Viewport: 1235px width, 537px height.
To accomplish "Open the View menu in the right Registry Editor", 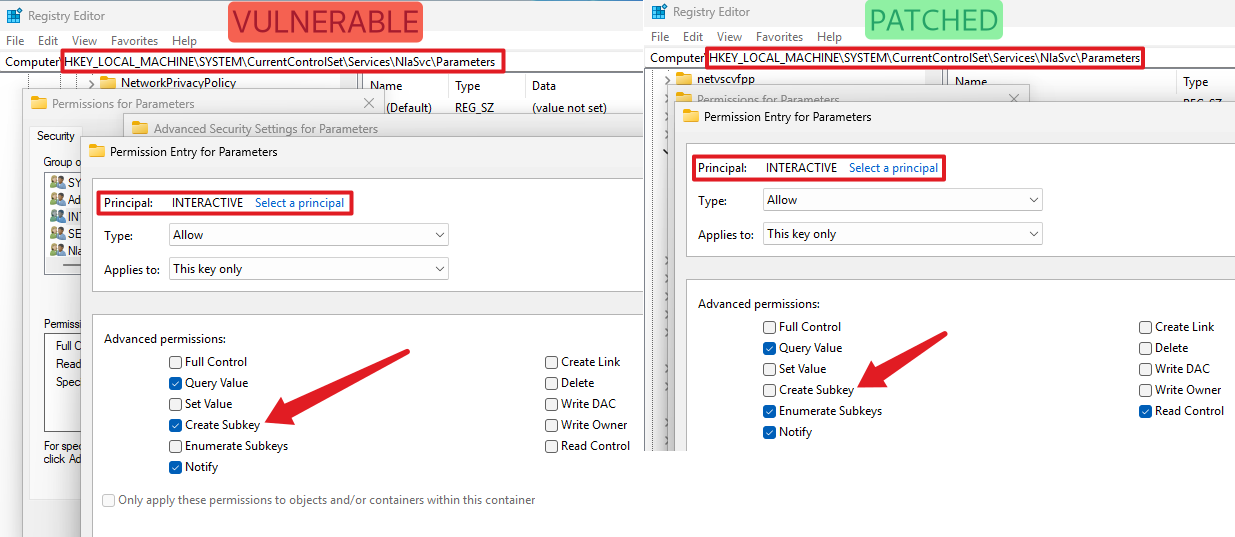I will click(729, 37).
